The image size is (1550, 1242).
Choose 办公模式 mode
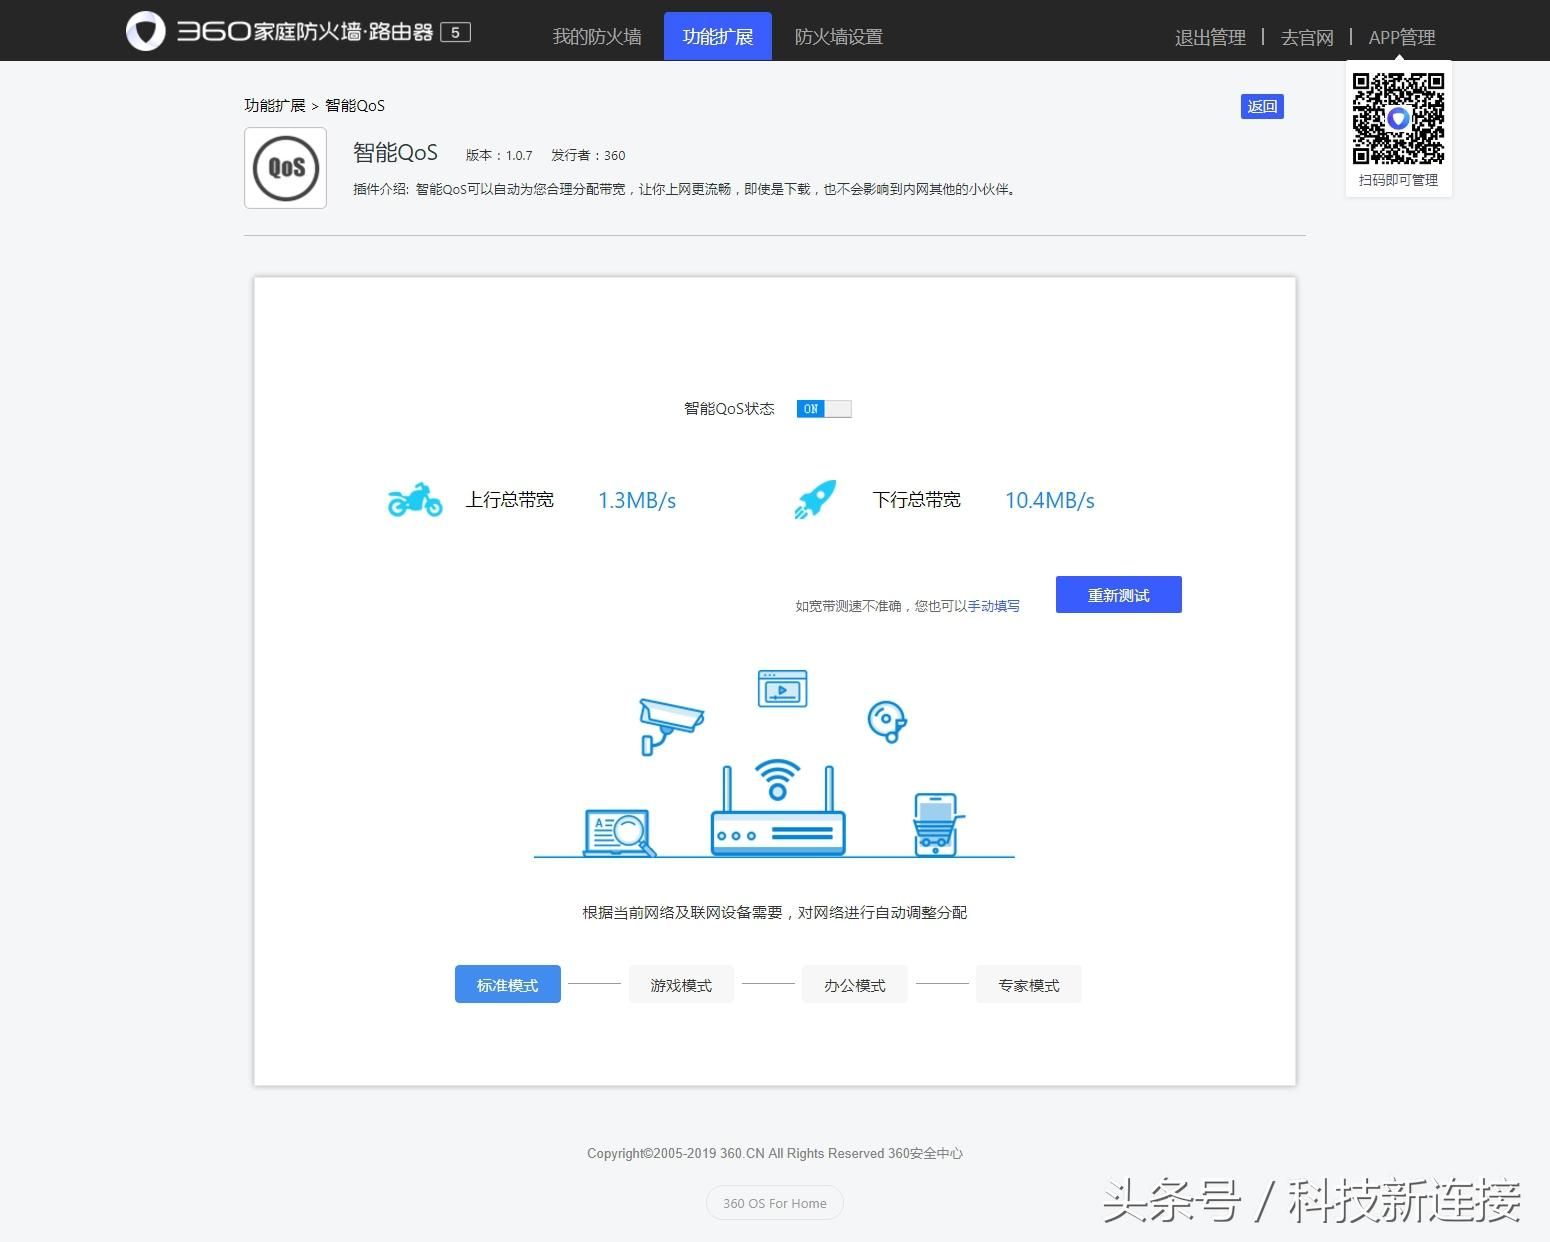855,985
